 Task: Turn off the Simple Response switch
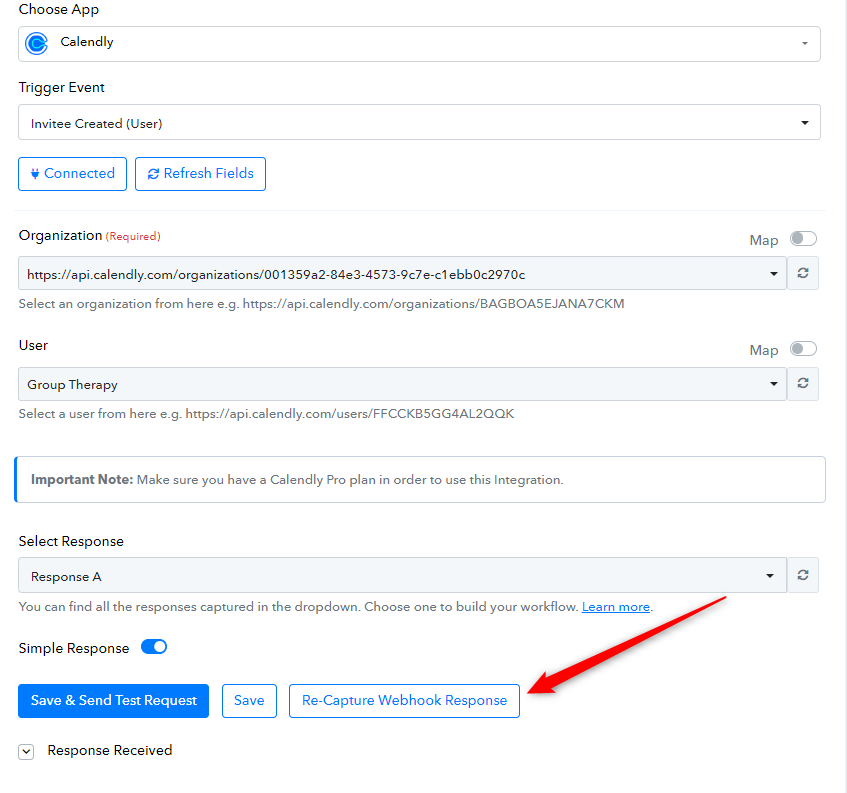click(154, 647)
